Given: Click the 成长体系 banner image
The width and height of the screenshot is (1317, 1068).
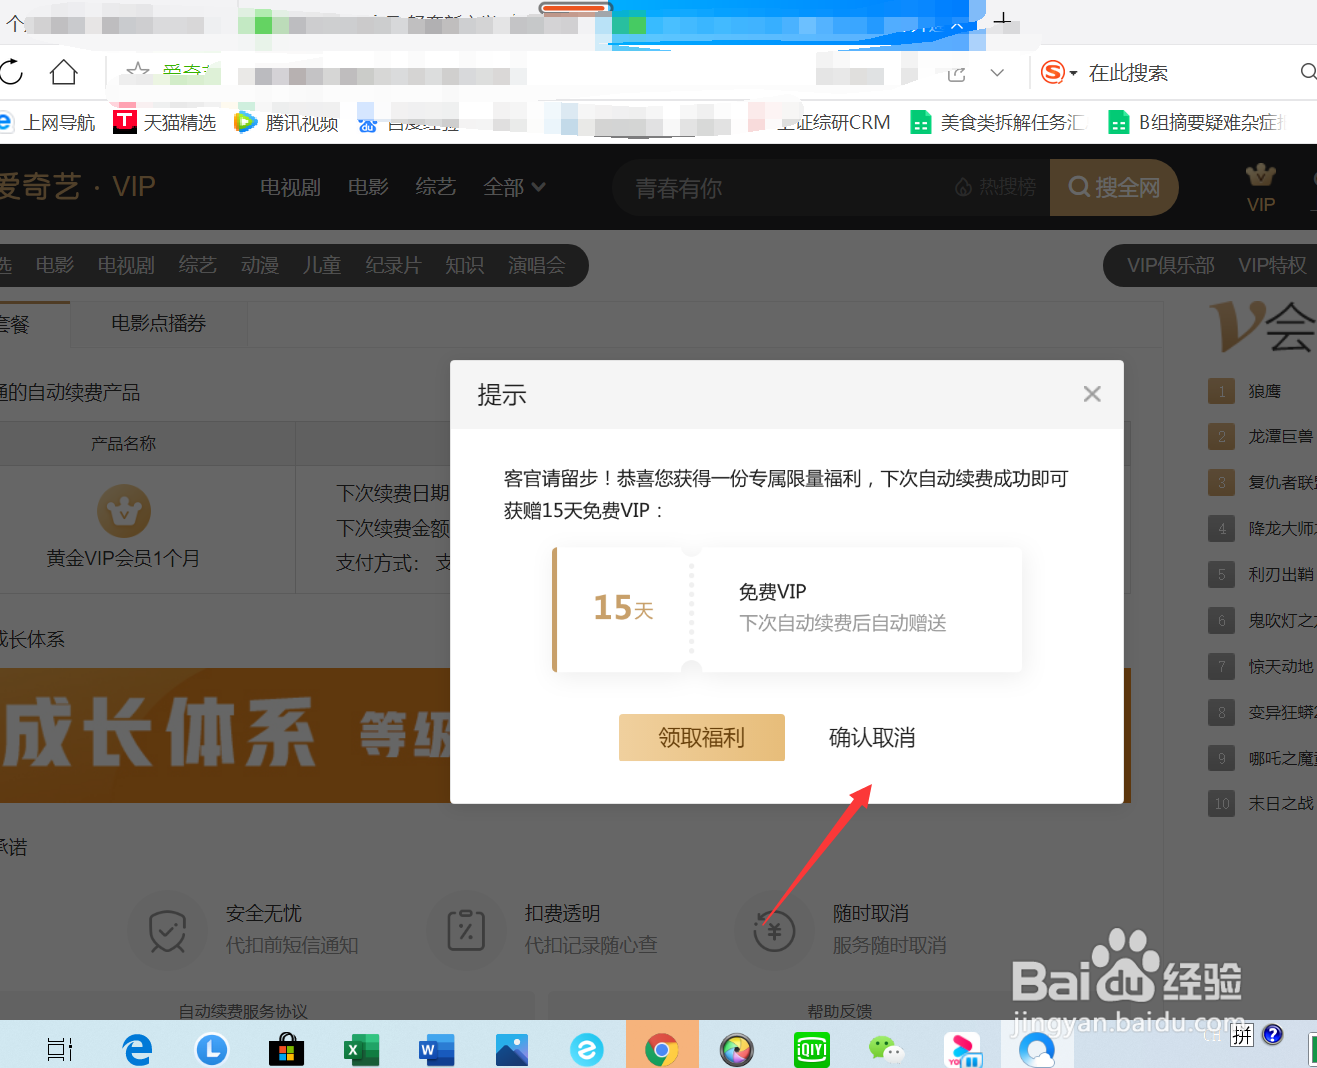Looking at the screenshot, I should pyautogui.click(x=225, y=735).
